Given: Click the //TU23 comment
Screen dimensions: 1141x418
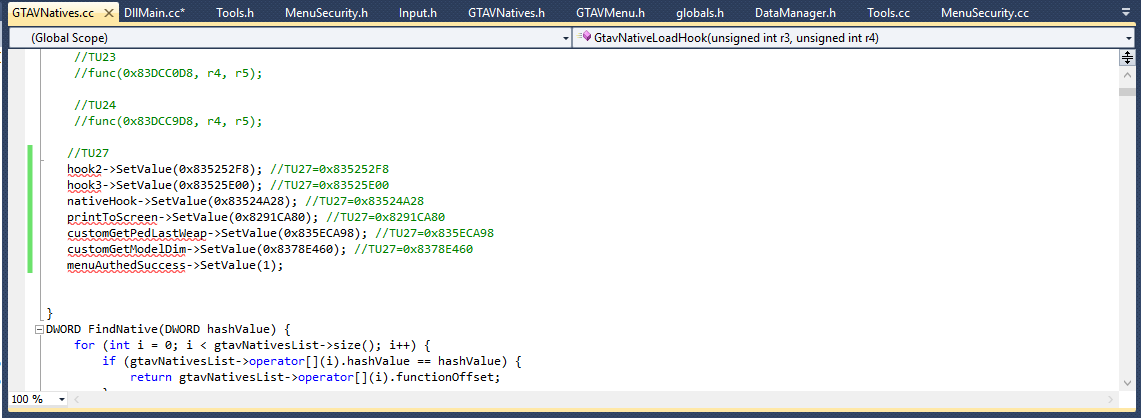Looking at the screenshot, I should pos(95,57).
